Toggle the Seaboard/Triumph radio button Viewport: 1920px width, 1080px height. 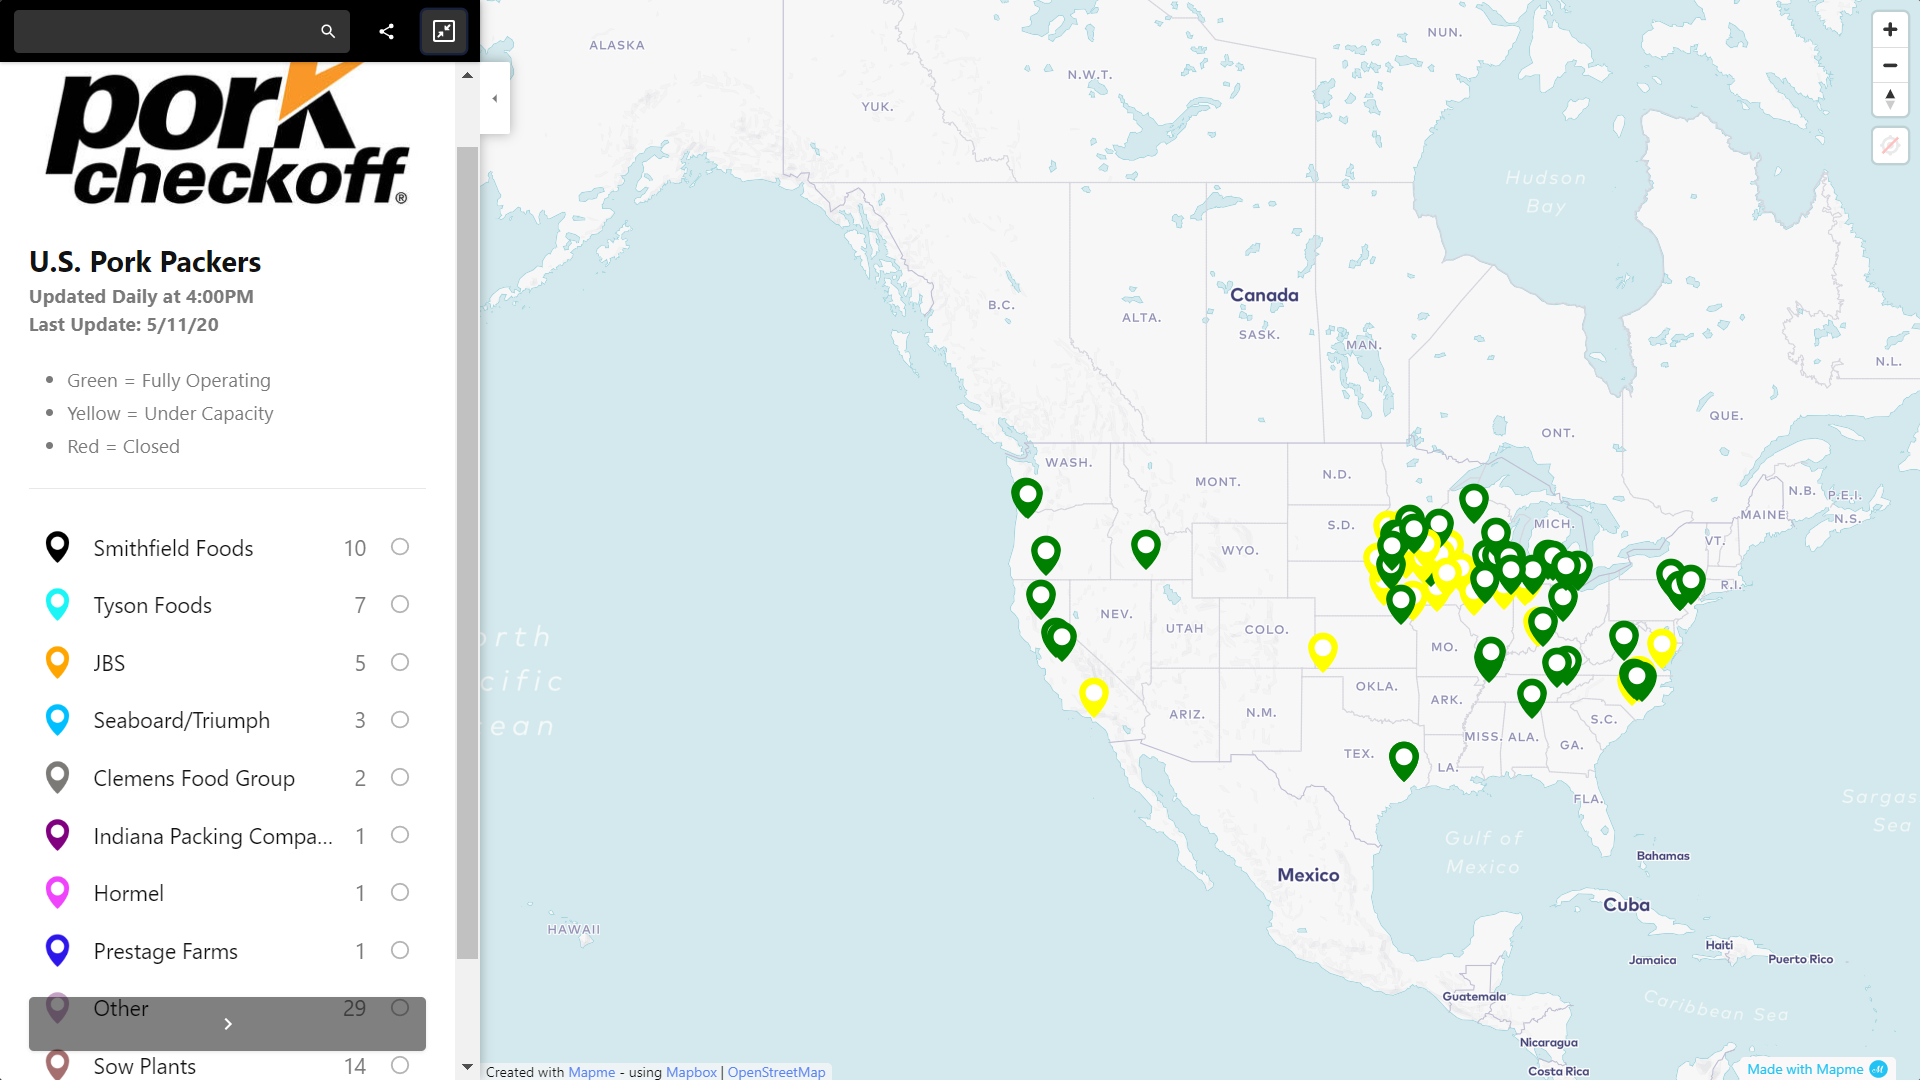400,720
